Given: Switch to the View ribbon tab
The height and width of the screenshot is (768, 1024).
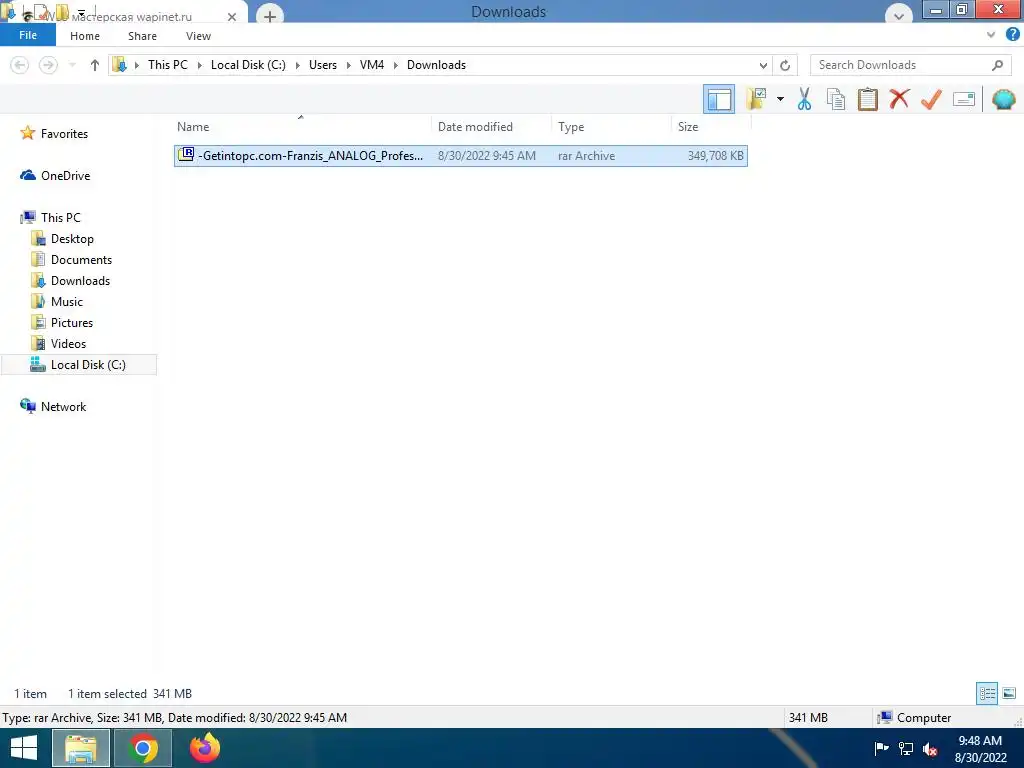Looking at the screenshot, I should [x=199, y=36].
